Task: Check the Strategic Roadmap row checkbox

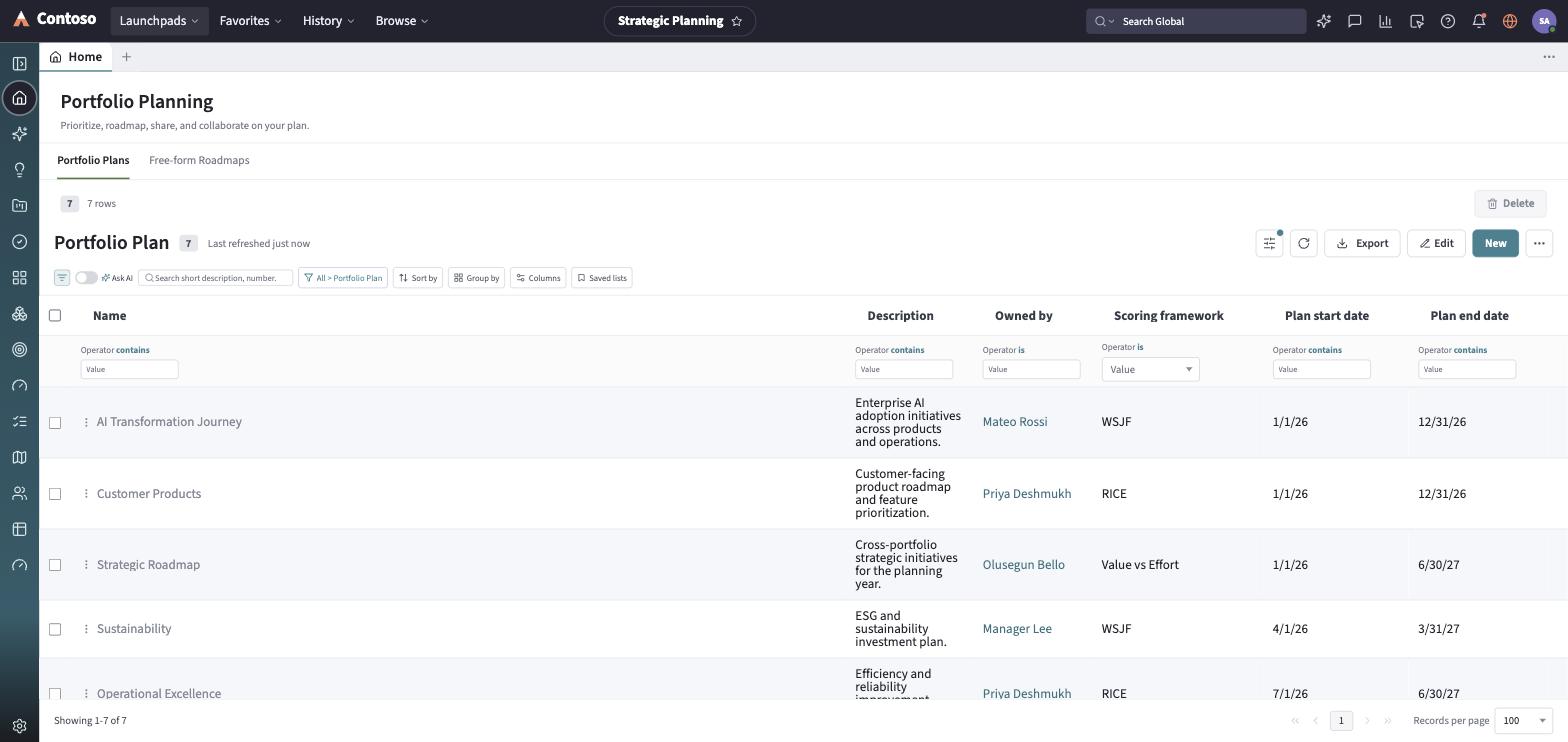Action: (55, 565)
